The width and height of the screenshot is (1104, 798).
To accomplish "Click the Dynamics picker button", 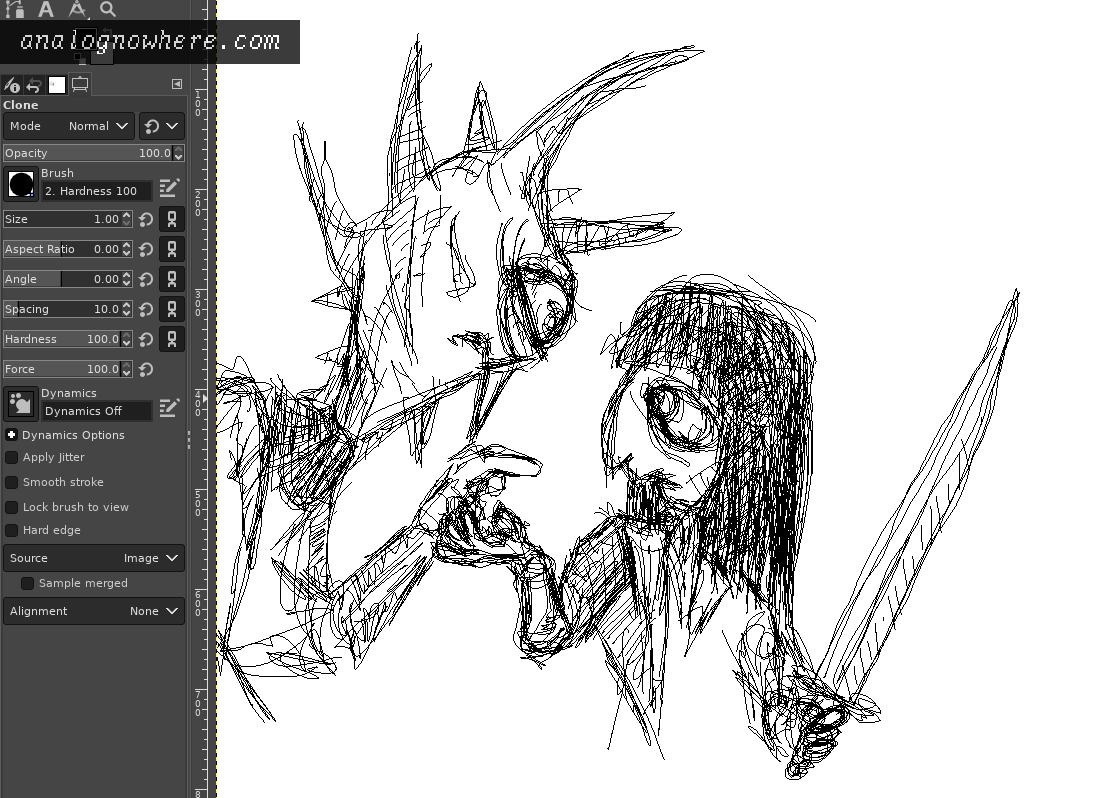I will point(21,404).
